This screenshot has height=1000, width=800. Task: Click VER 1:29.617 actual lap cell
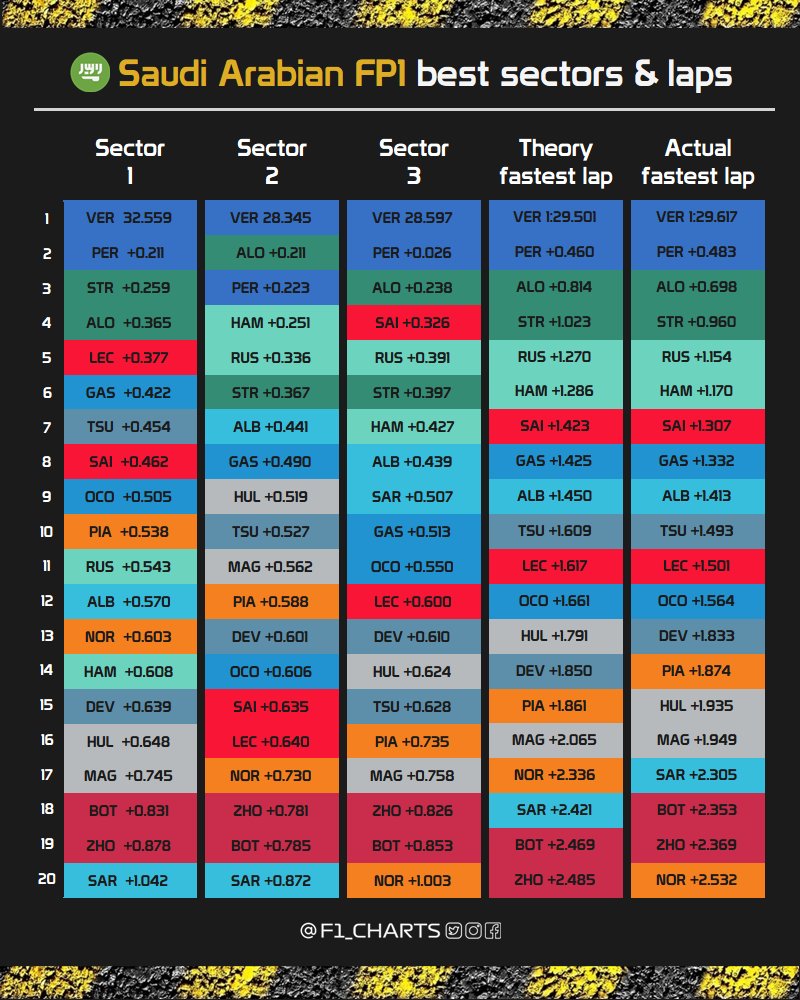tap(697, 217)
